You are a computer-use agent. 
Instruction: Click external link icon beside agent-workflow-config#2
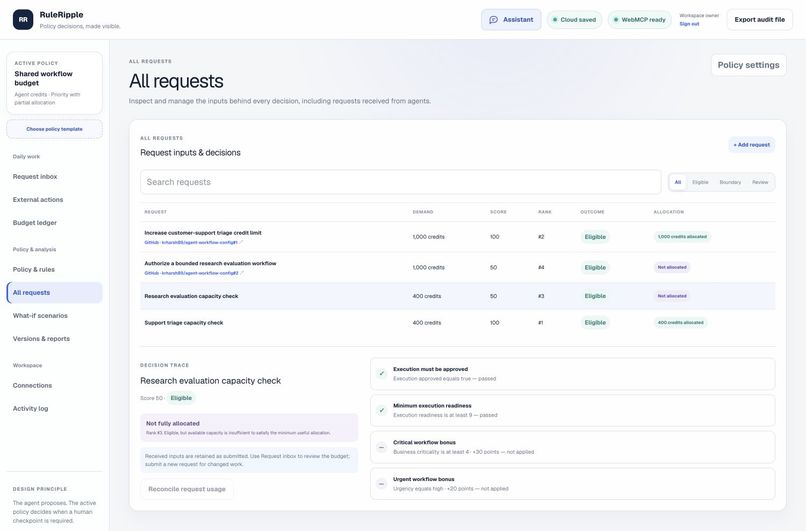tap(242, 273)
